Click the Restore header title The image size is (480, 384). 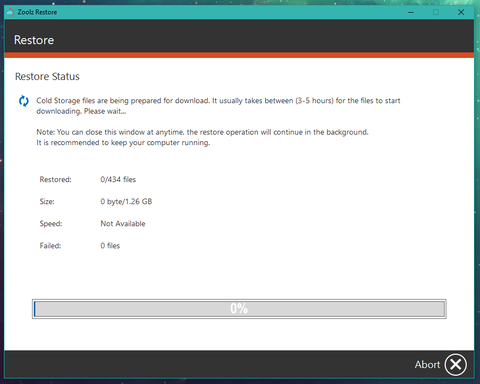pos(34,40)
